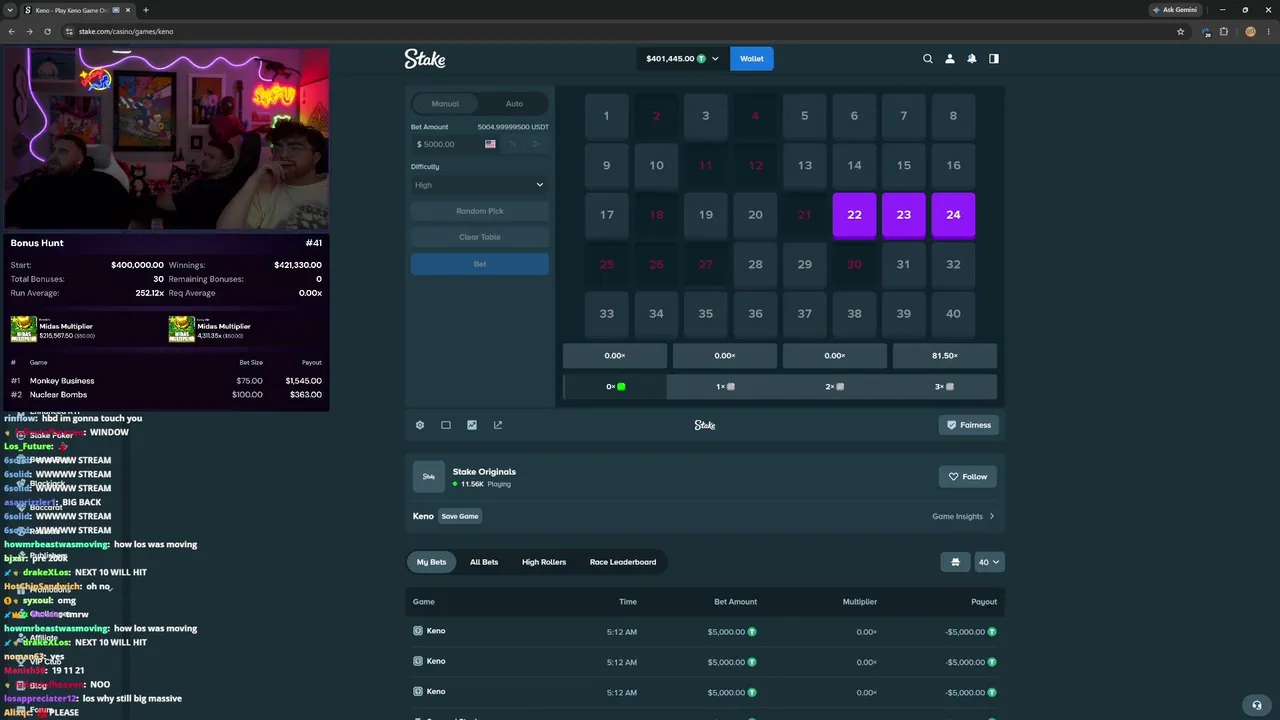Click the Bet Amount input field
The image size is (1280, 720).
(448, 144)
